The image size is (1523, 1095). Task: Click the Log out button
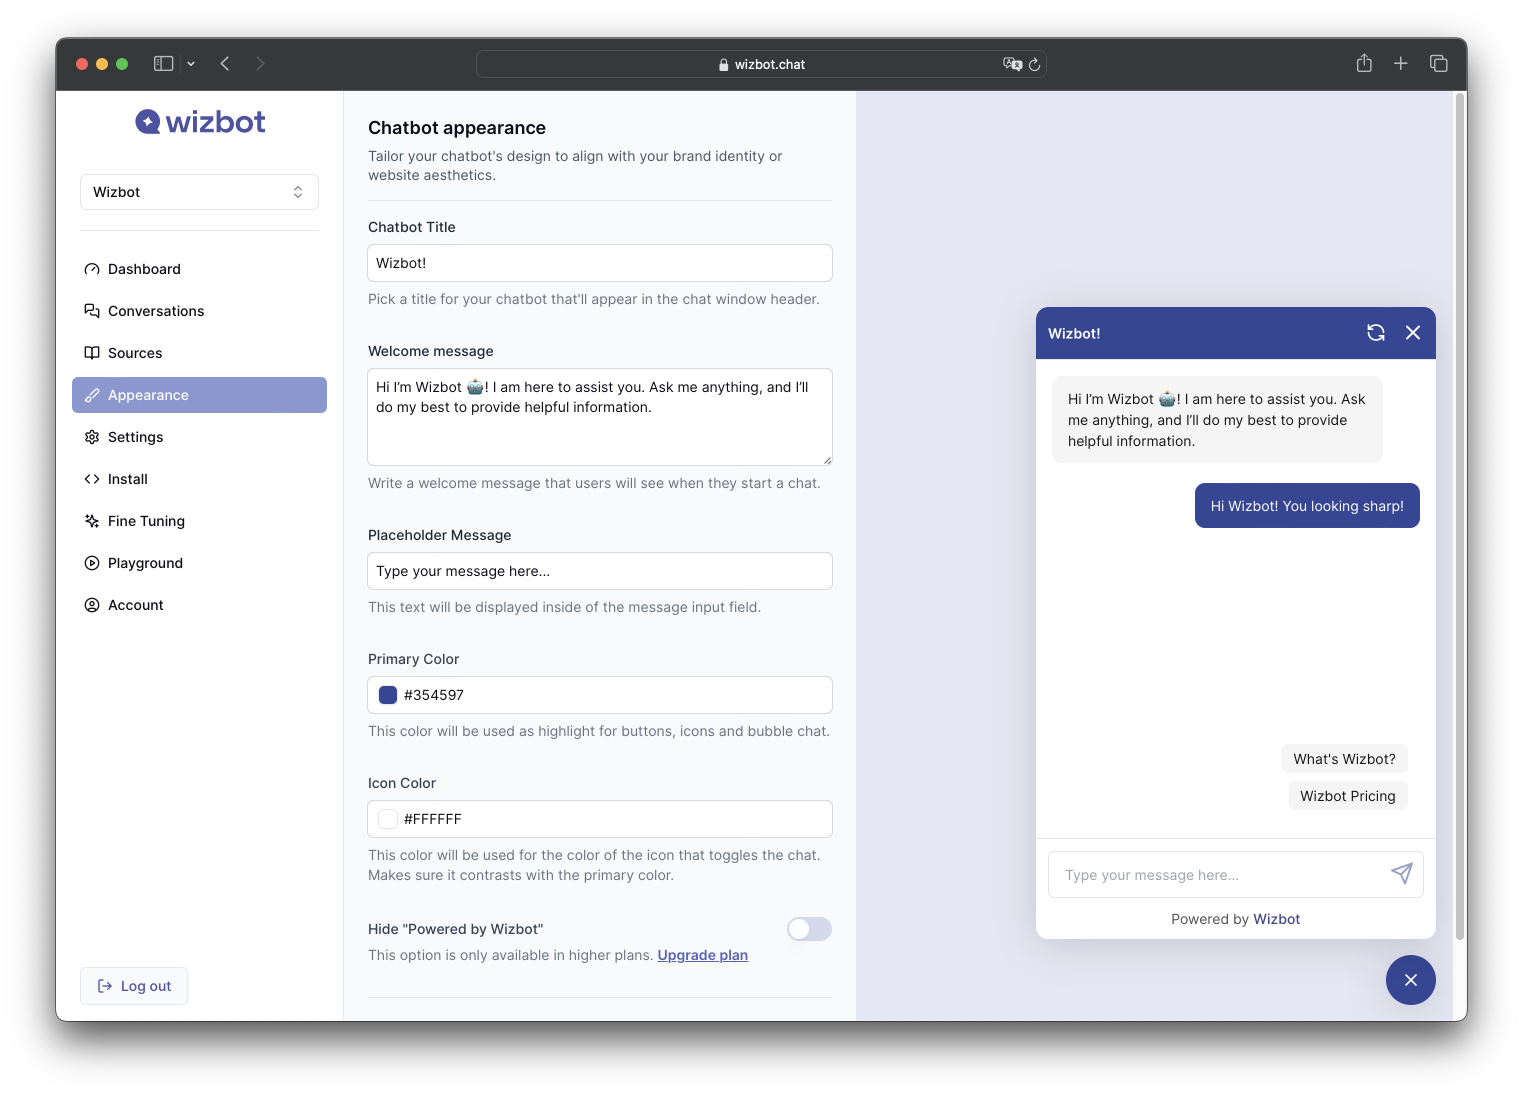pyautogui.click(x=134, y=986)
